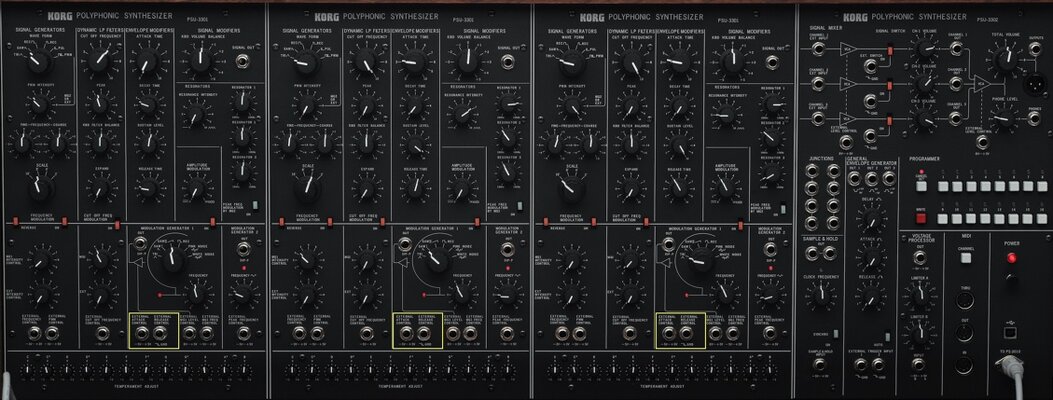1053x400 pixels.
Task: Select Programmer preset button 4
Action: tap(985, 186)
